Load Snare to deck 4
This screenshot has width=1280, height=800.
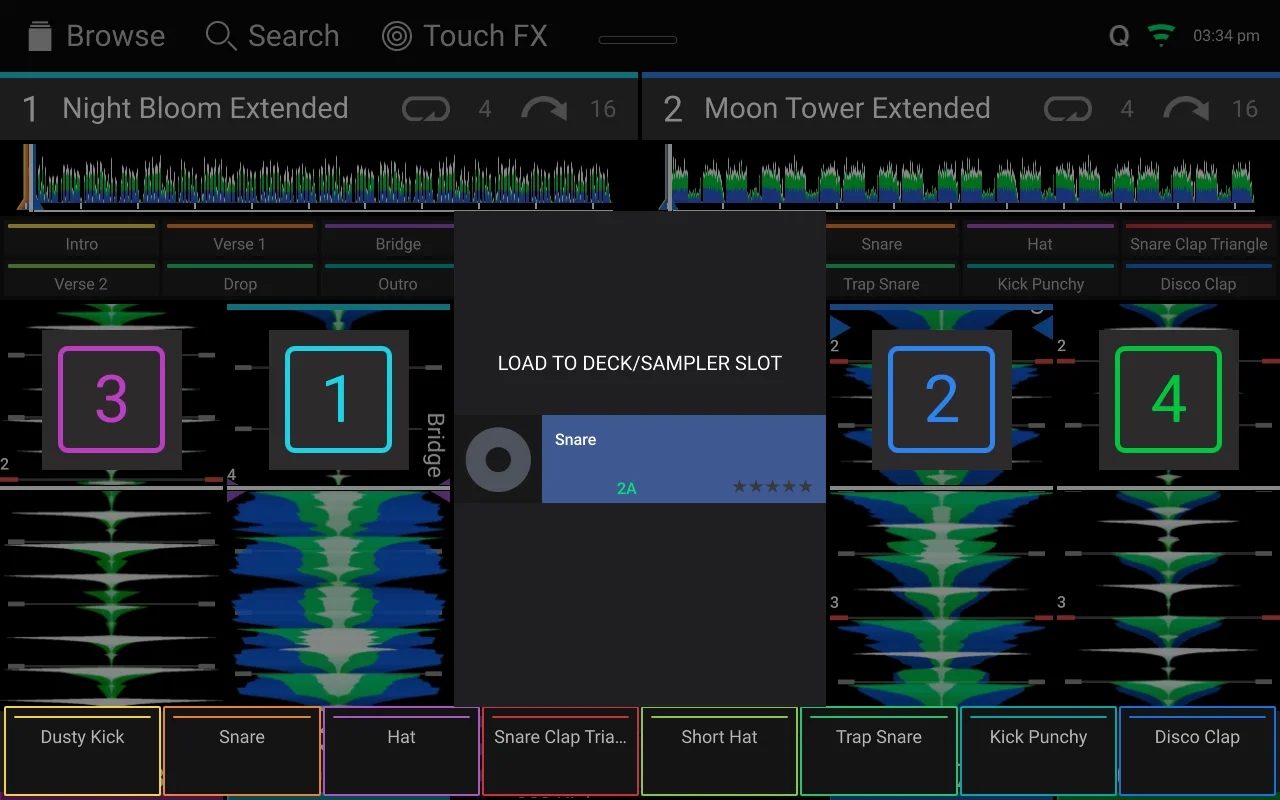1168,399
